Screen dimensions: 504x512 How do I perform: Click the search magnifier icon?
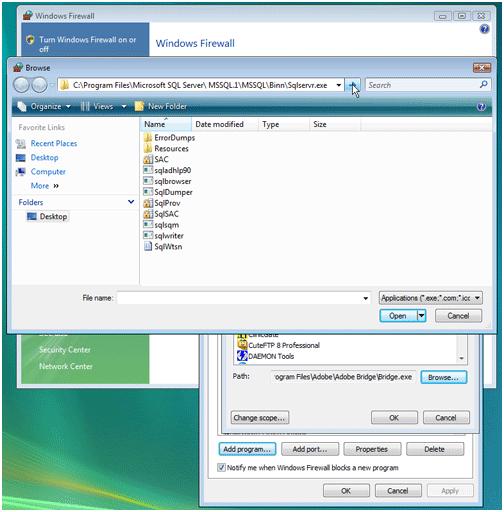[483, 85]
